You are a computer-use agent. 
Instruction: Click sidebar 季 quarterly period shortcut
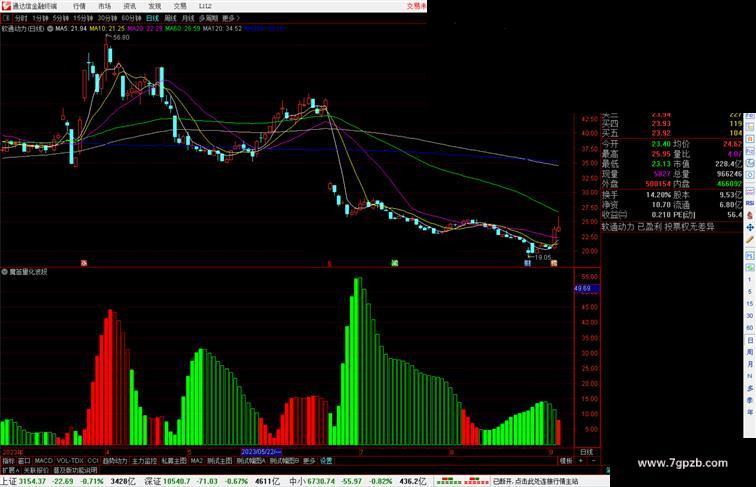click(x=750, y=400)
